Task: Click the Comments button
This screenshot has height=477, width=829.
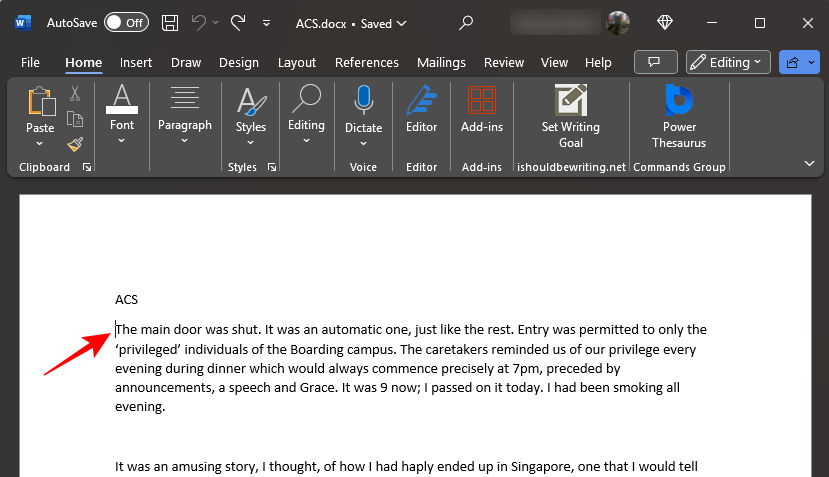Action: (x=655, y=62)
